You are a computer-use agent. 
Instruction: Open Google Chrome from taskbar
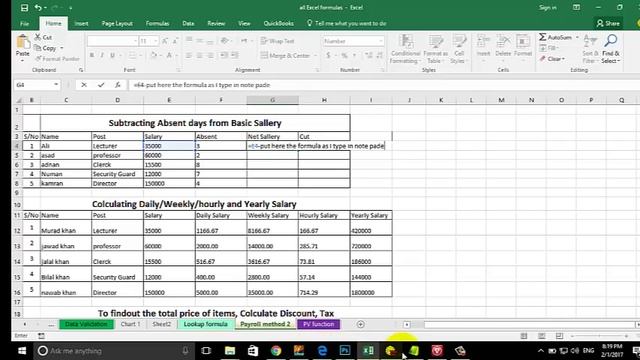tap(276, 351)
